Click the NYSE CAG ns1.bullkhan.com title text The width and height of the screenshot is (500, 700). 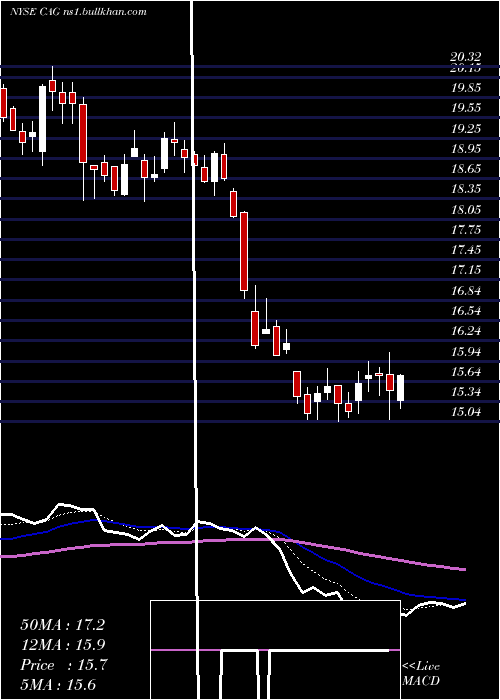(x=78, y=12)
